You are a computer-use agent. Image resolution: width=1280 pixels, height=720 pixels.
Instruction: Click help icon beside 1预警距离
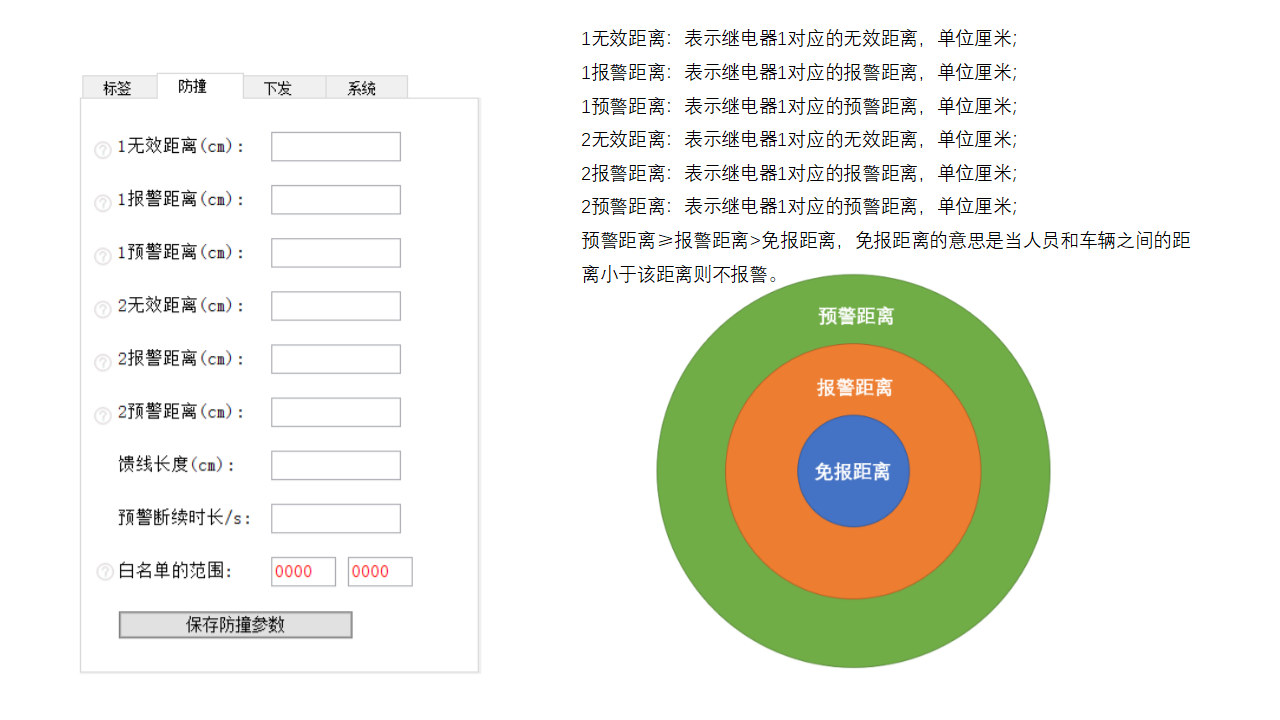tap(102, 256)
